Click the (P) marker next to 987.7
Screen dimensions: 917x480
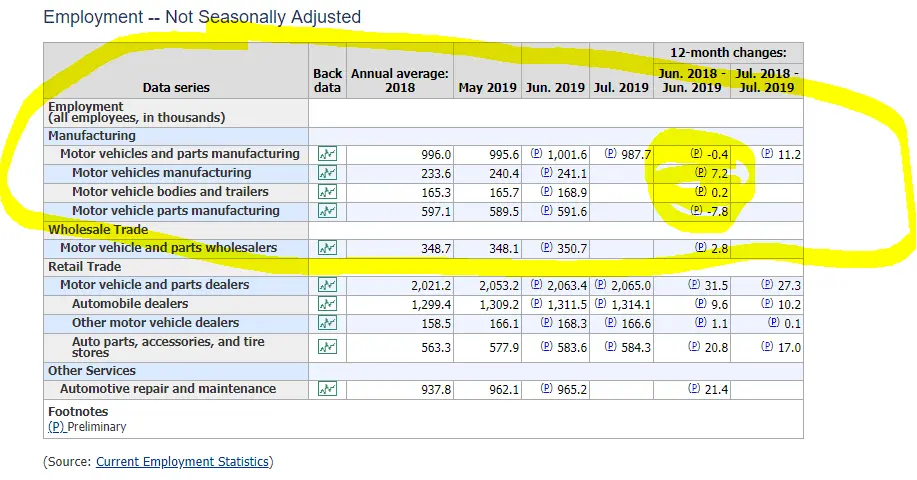click(611, 154)
